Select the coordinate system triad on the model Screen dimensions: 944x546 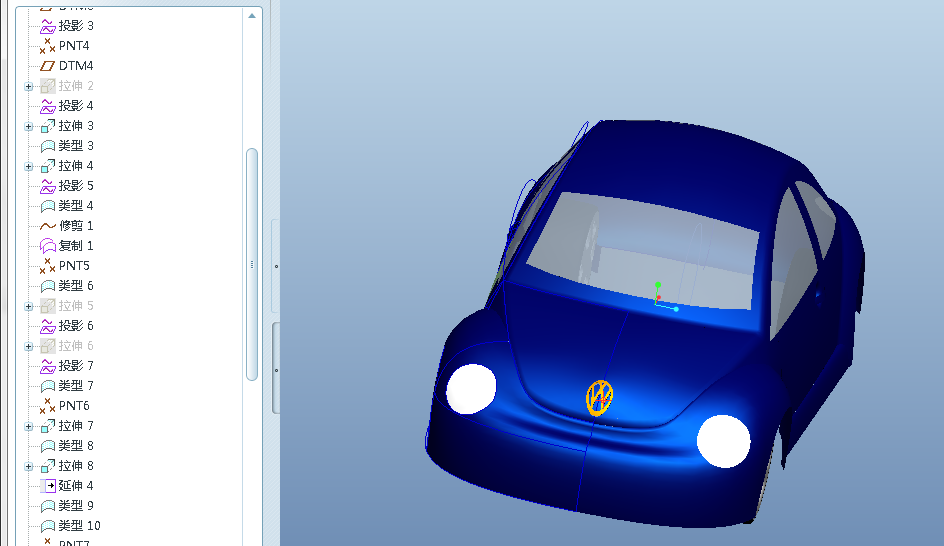[665, 297]
